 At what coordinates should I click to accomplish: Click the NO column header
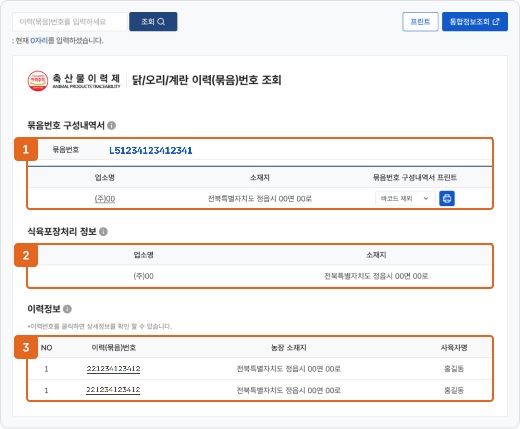click(x=46, y=348)
